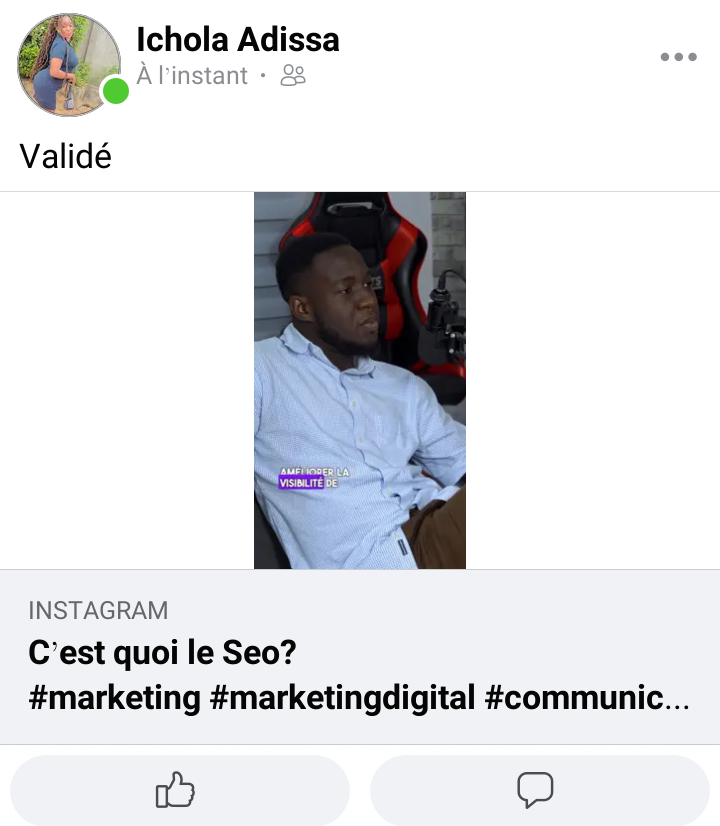The image size is (720, 826).
Task: Click the INSTAGRAM source label
Action: tap(98, 611)
